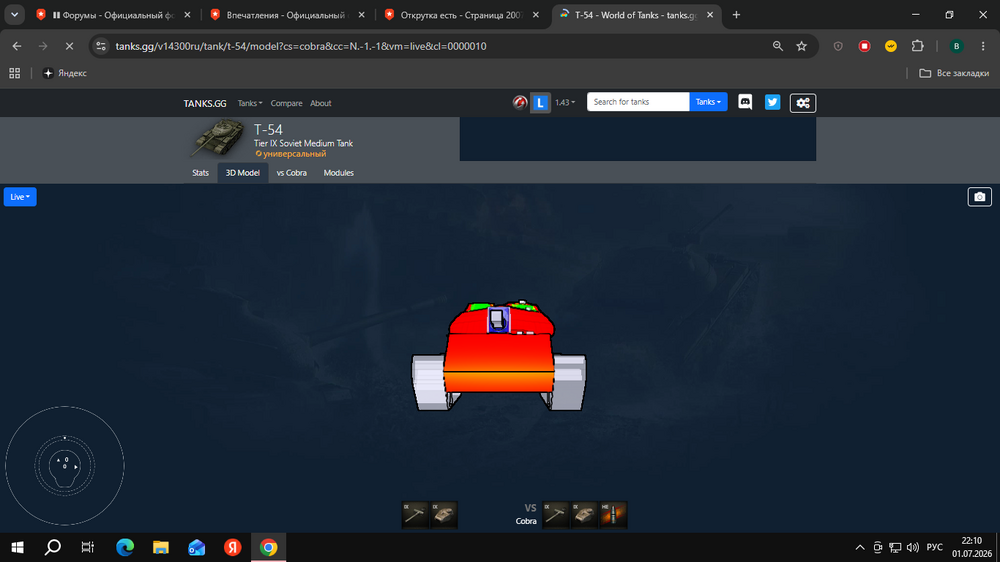Viewport: 1000px width, 562px height.
Task: Select the Cobra HE shell icon
Action: 614,515
